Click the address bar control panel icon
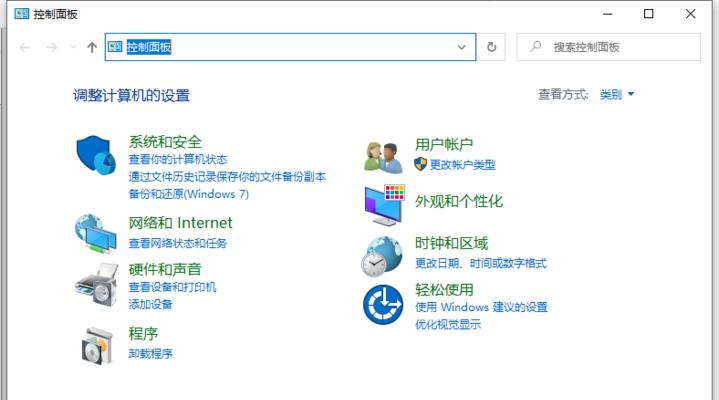Screen dimensions: 719x400 [115, 46]
